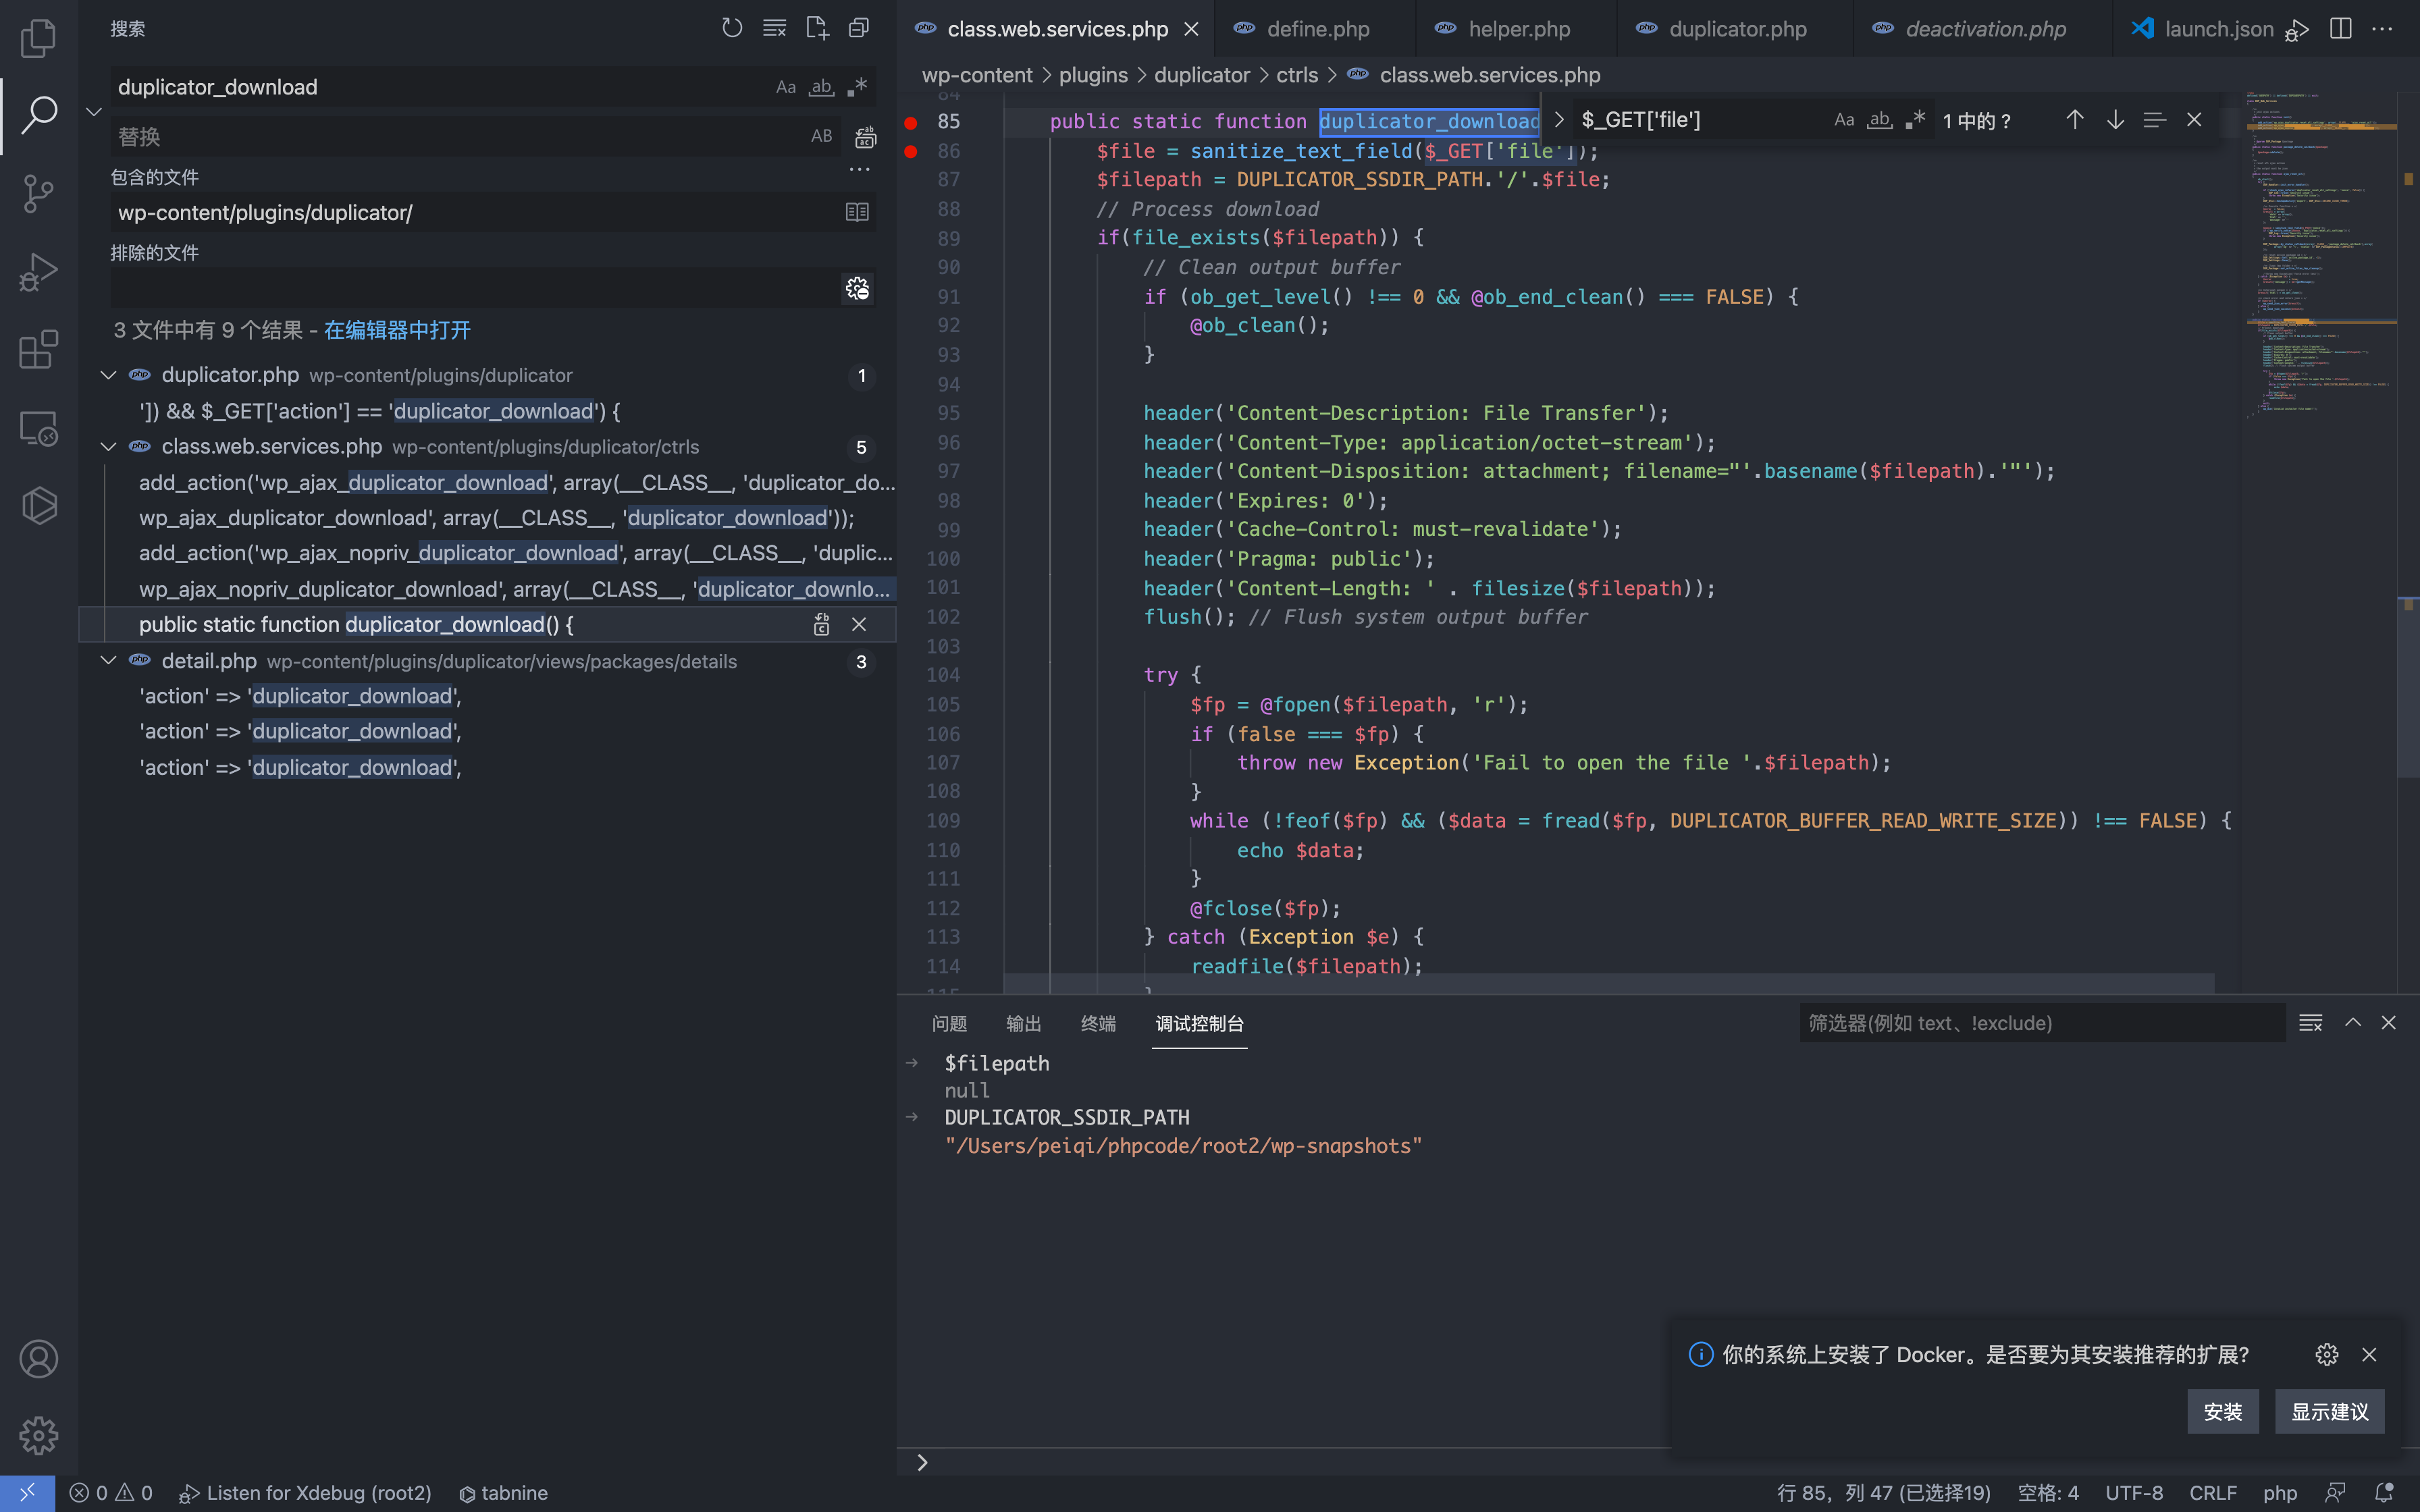Collapse duplicator.php search results group
2420x1512 pixels.
click(x=108, y=375)
